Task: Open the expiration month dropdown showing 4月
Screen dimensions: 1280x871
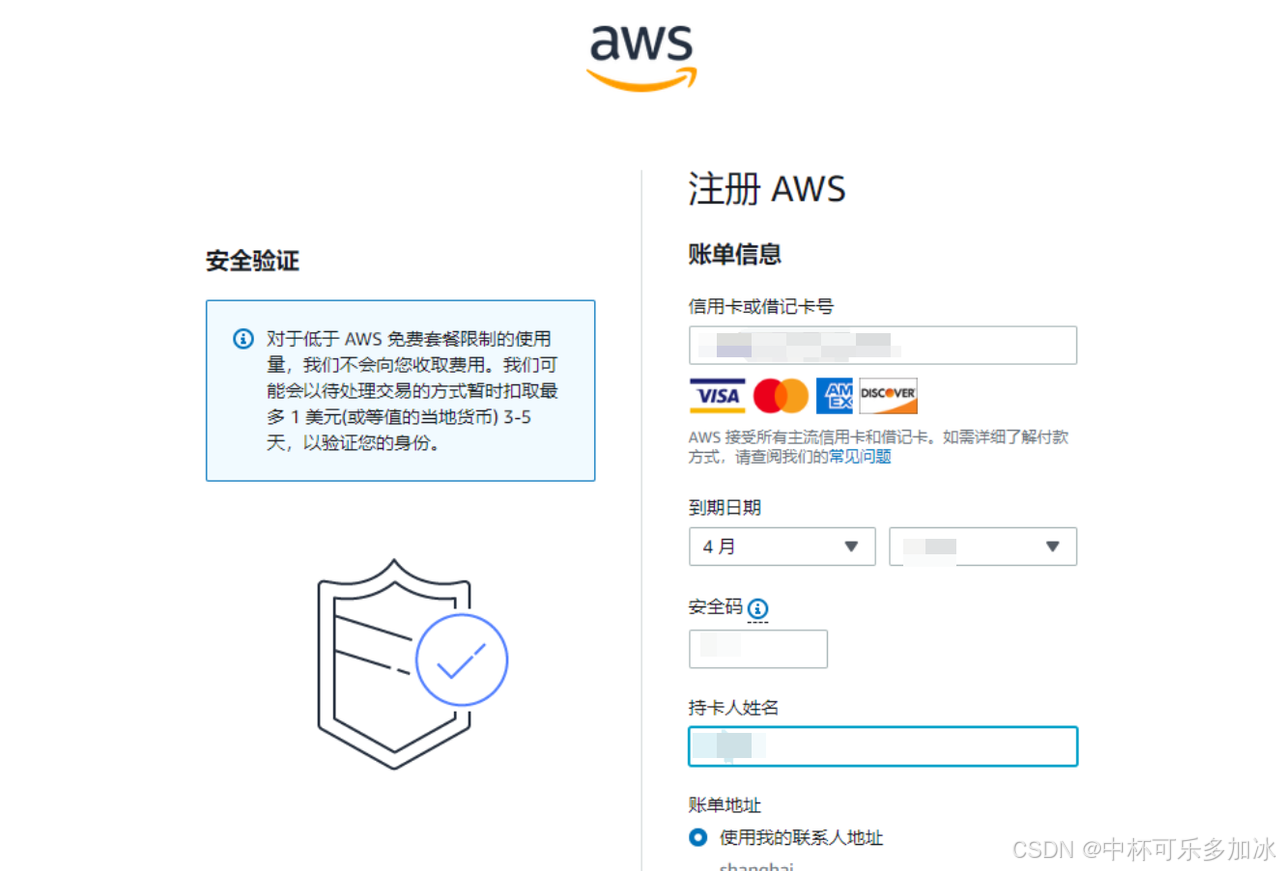Action: [x=782, y=547]
